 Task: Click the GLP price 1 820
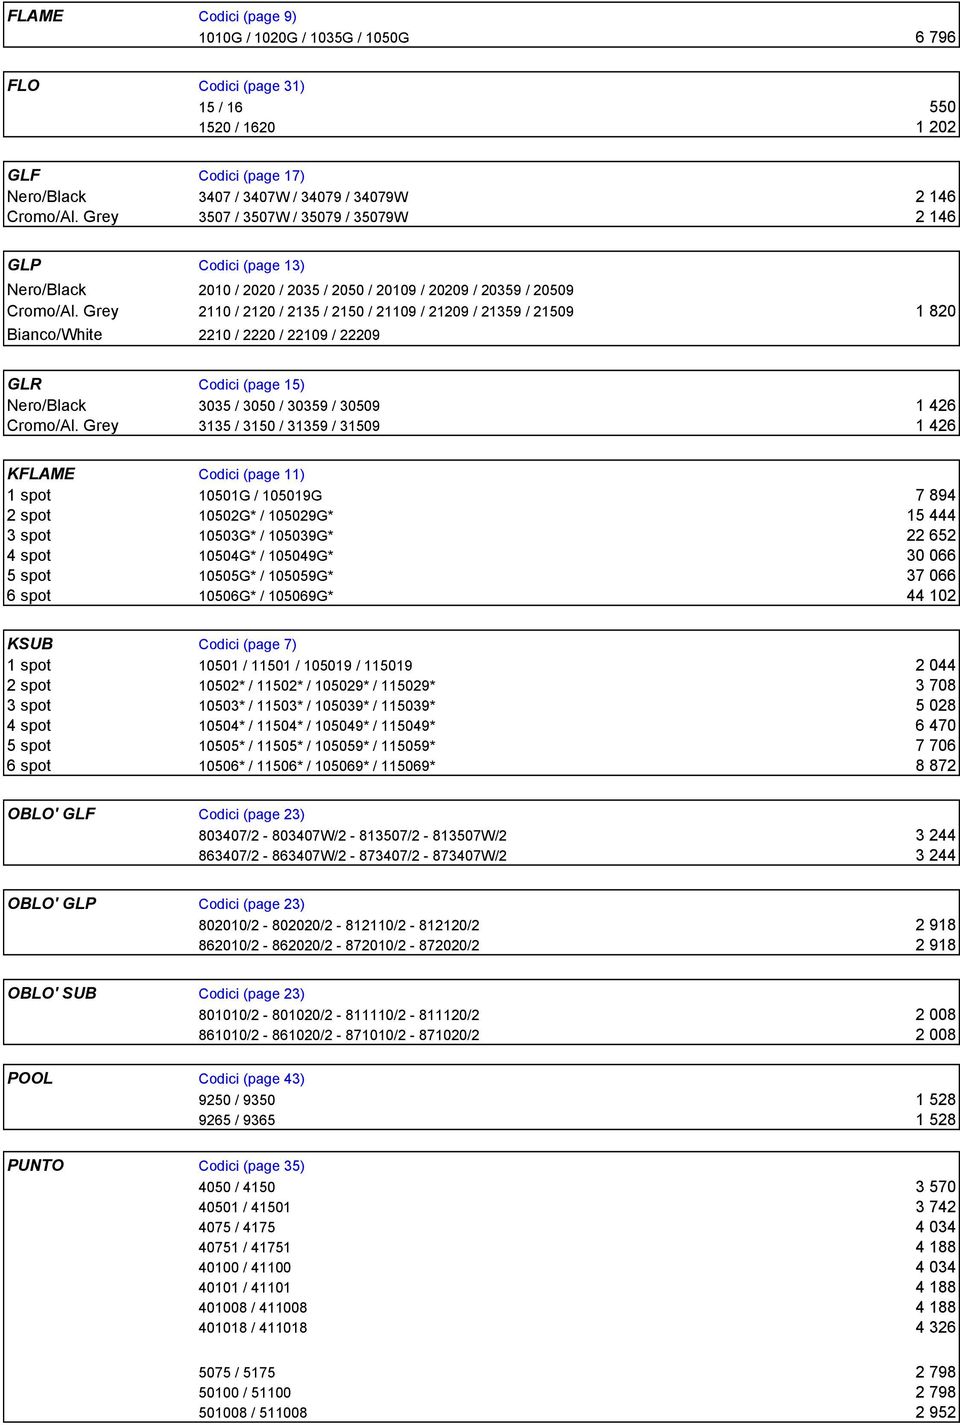pyautogui.click(x=935, y=312)
